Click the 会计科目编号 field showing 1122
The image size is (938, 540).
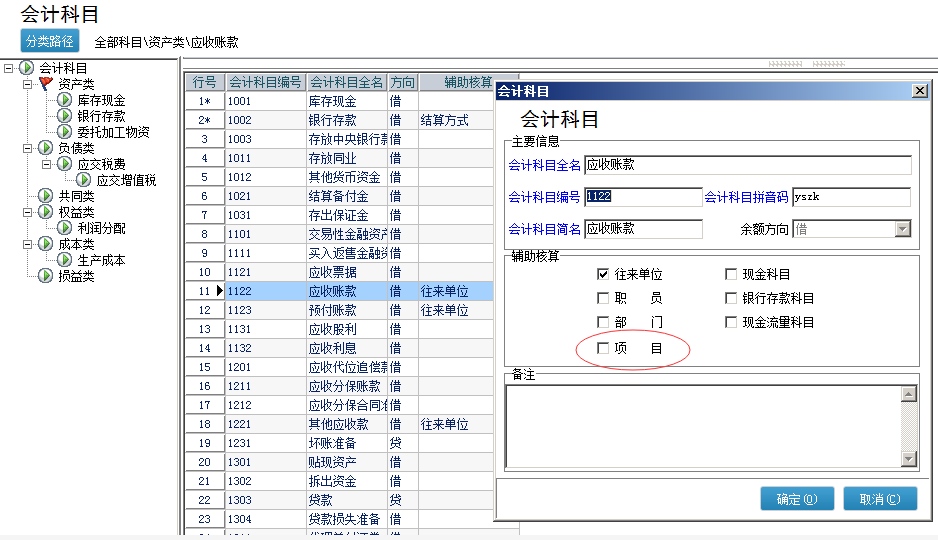(643, 197)
